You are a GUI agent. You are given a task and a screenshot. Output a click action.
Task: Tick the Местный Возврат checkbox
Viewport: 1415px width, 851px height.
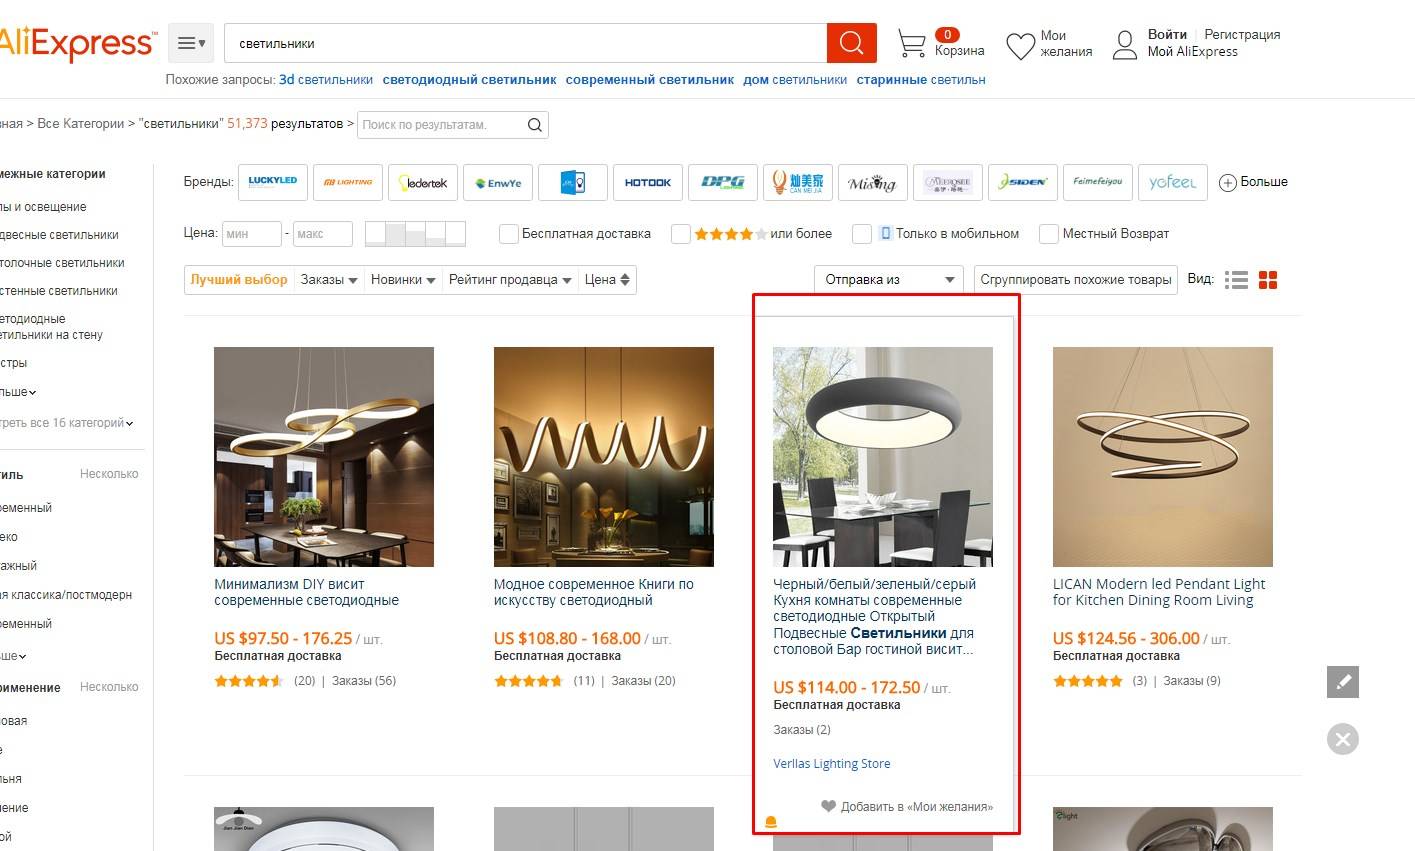pos(1049,234)
